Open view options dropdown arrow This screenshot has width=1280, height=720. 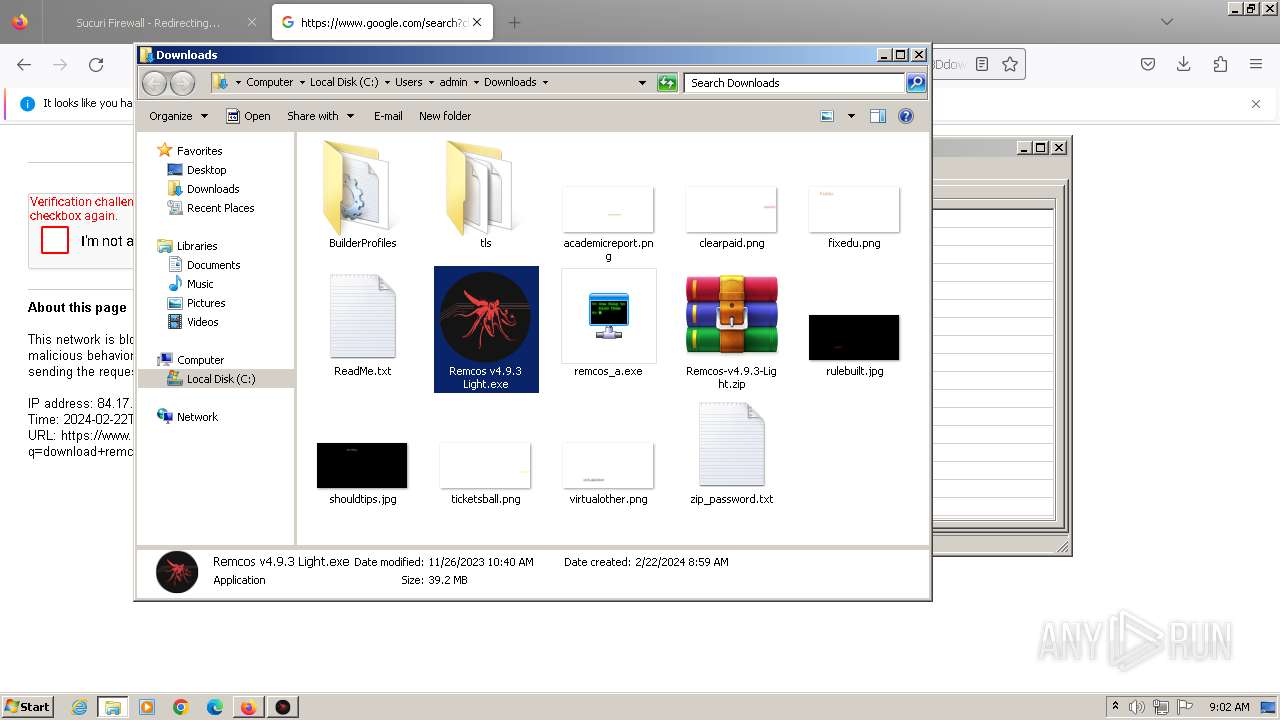point(851,116)
